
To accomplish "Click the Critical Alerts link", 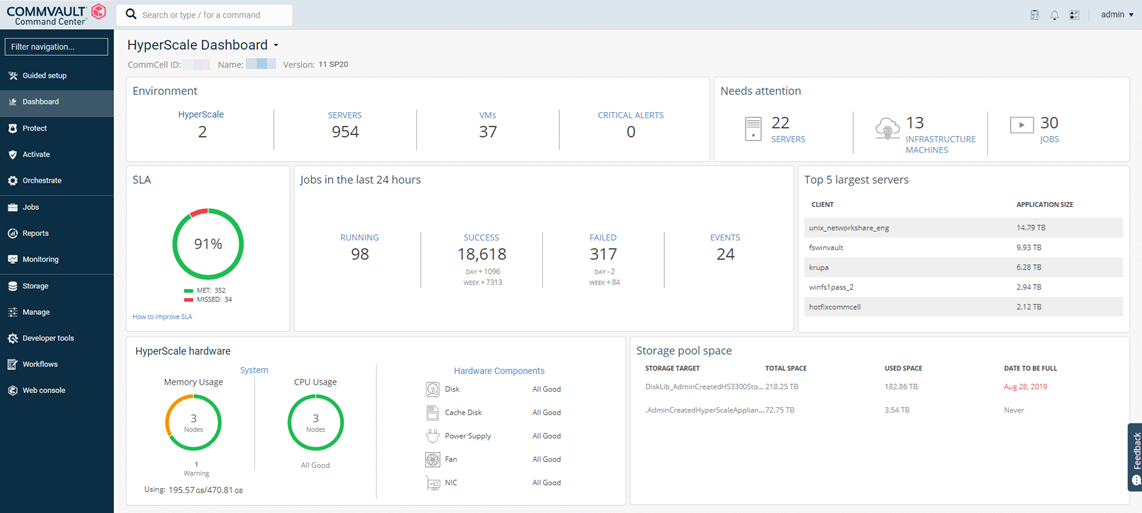I will 630,115.
